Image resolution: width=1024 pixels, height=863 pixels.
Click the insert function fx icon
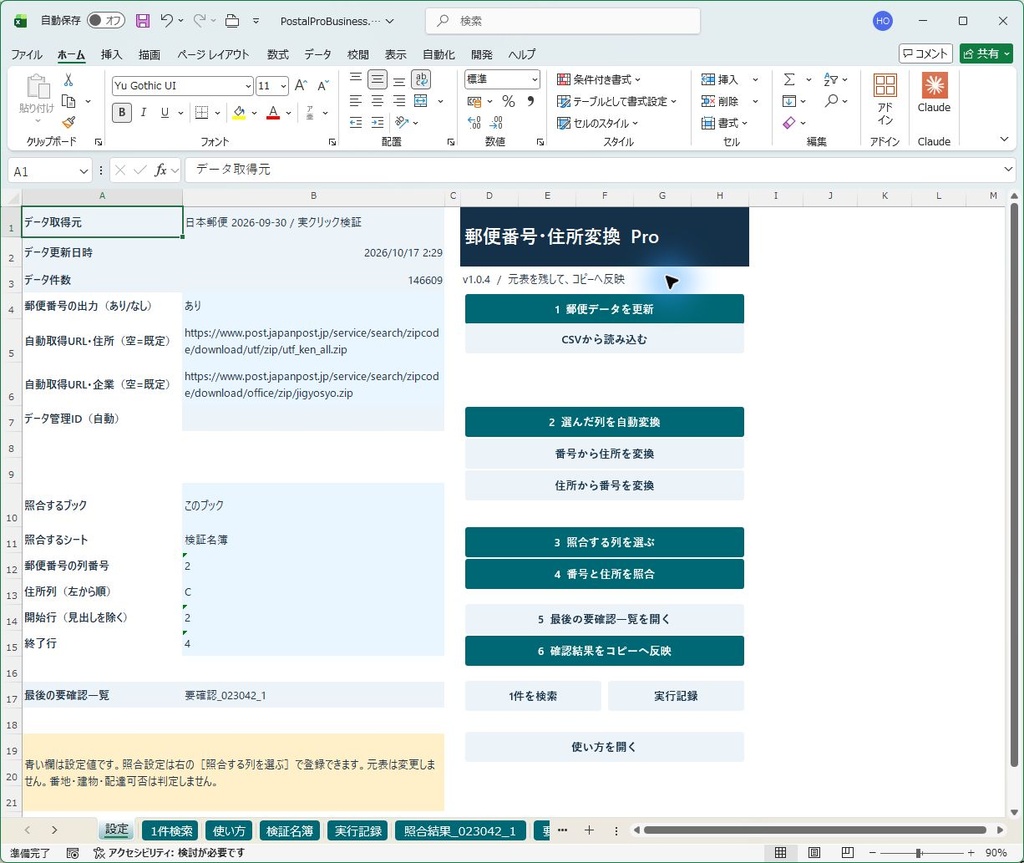pyautogui.click(x=160, y=171)
